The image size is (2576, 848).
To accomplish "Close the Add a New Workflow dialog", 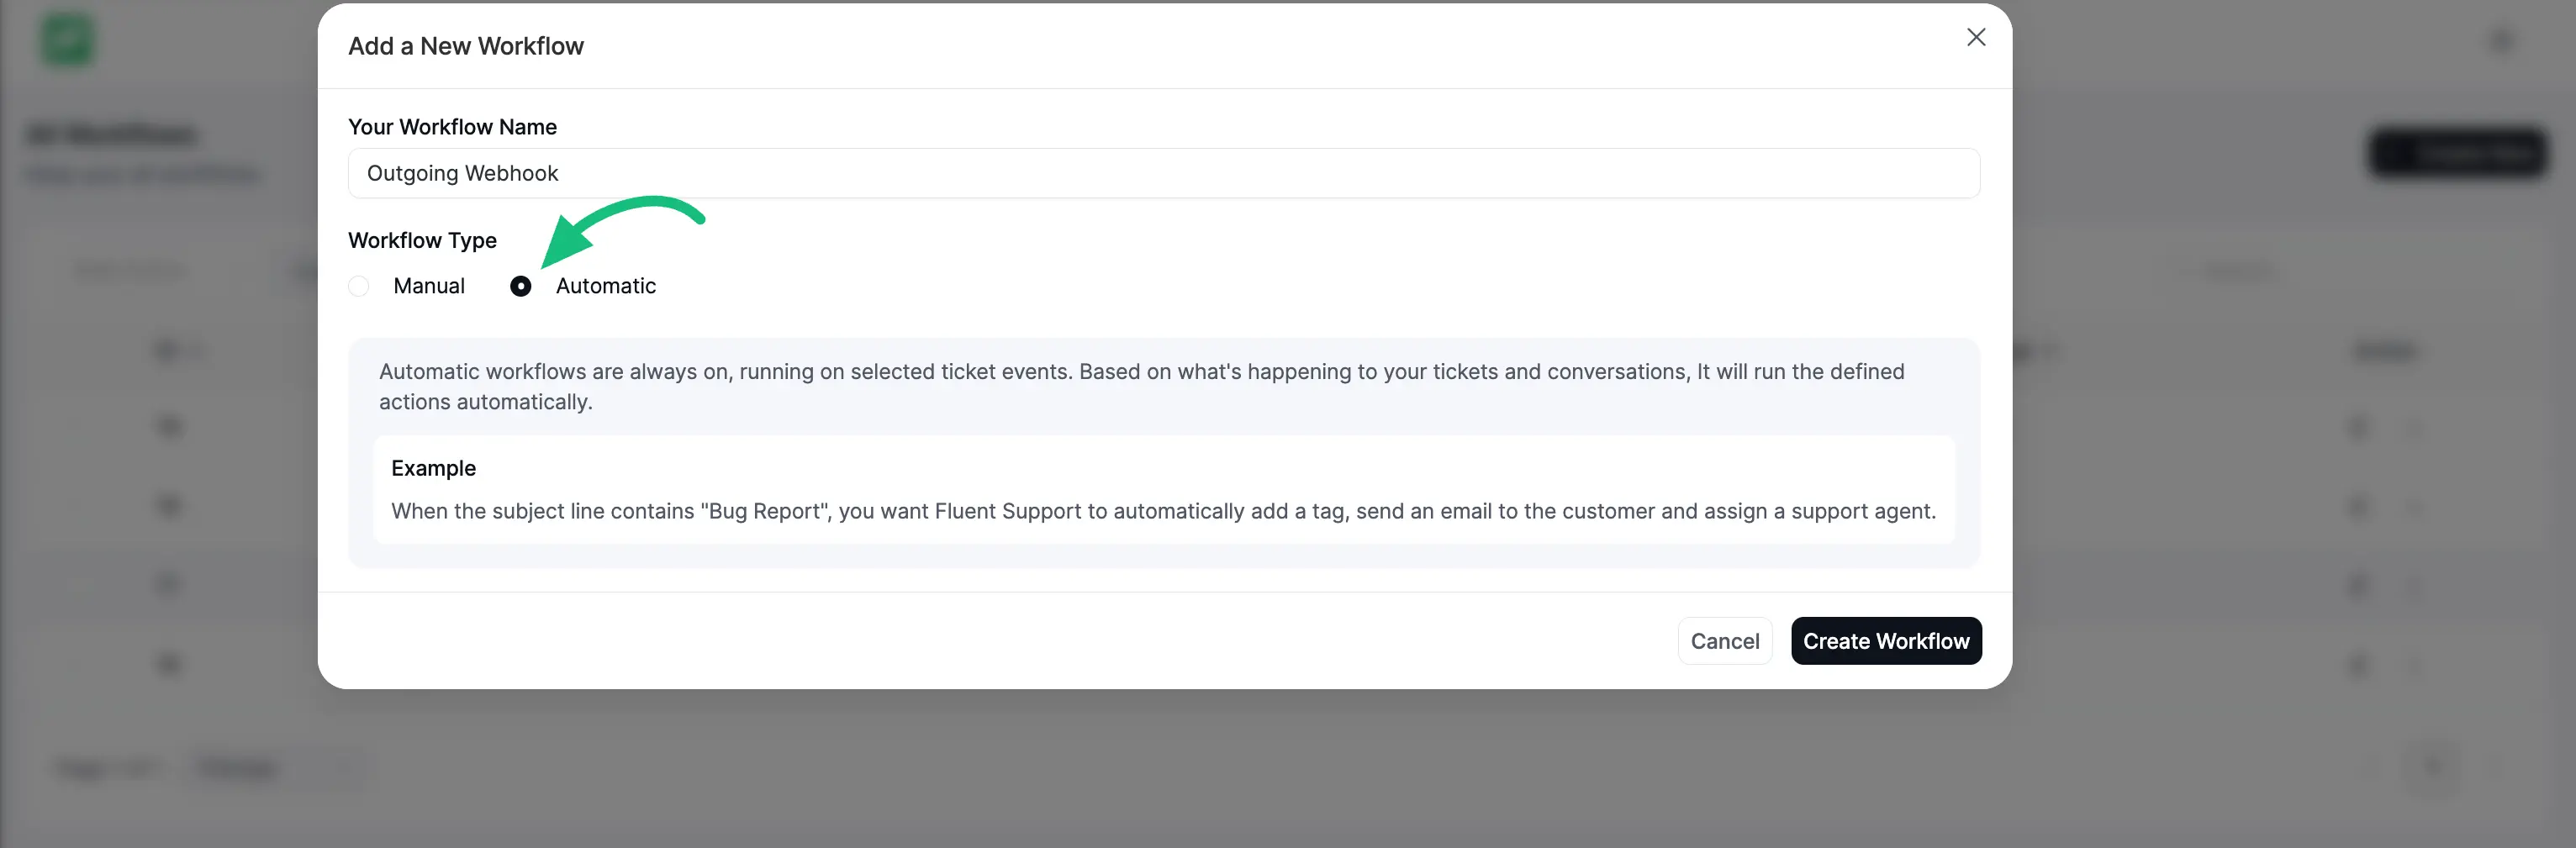I will tap(1976, 37).
